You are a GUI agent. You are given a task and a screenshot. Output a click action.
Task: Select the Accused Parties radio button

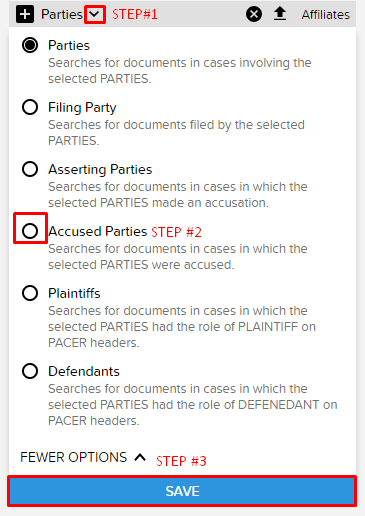click(x=30, y=231)
